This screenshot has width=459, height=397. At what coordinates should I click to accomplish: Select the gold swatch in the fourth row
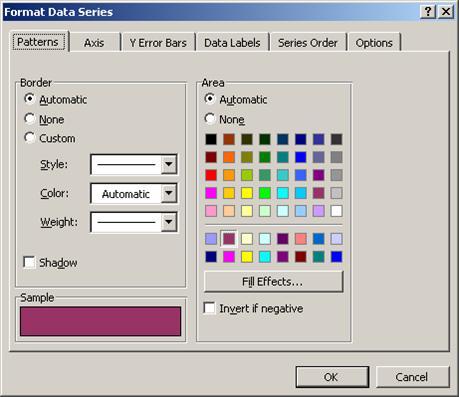point(229,193)
